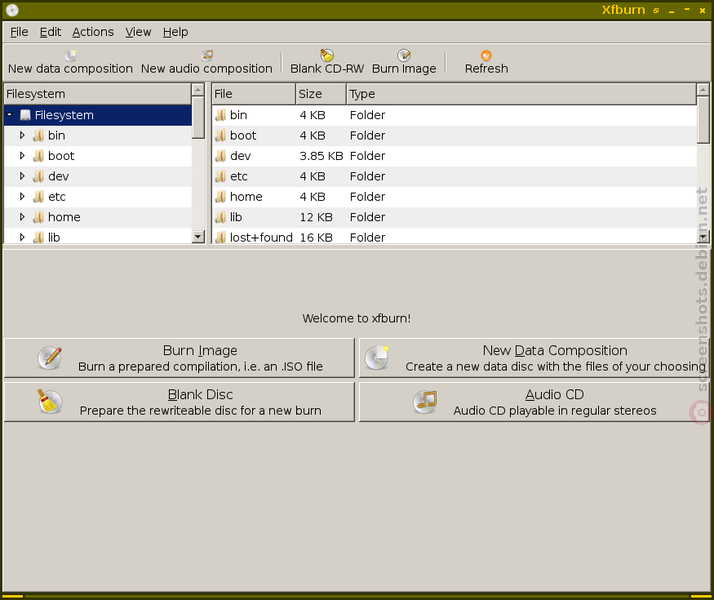Click the etc folder icon in tree
The height and width of the screenshot is (600, 714).
pyautogui.click(x=39, y=197)
